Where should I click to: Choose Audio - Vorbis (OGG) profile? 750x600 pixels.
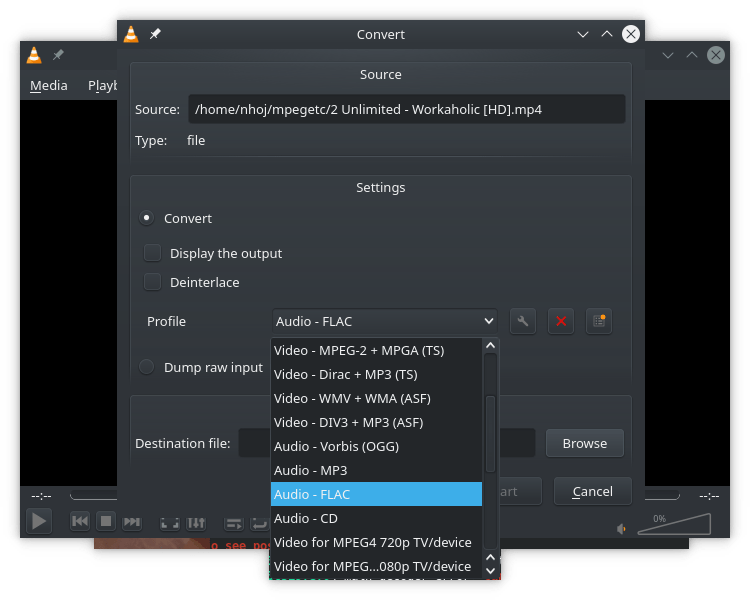(x=376, y=446)
